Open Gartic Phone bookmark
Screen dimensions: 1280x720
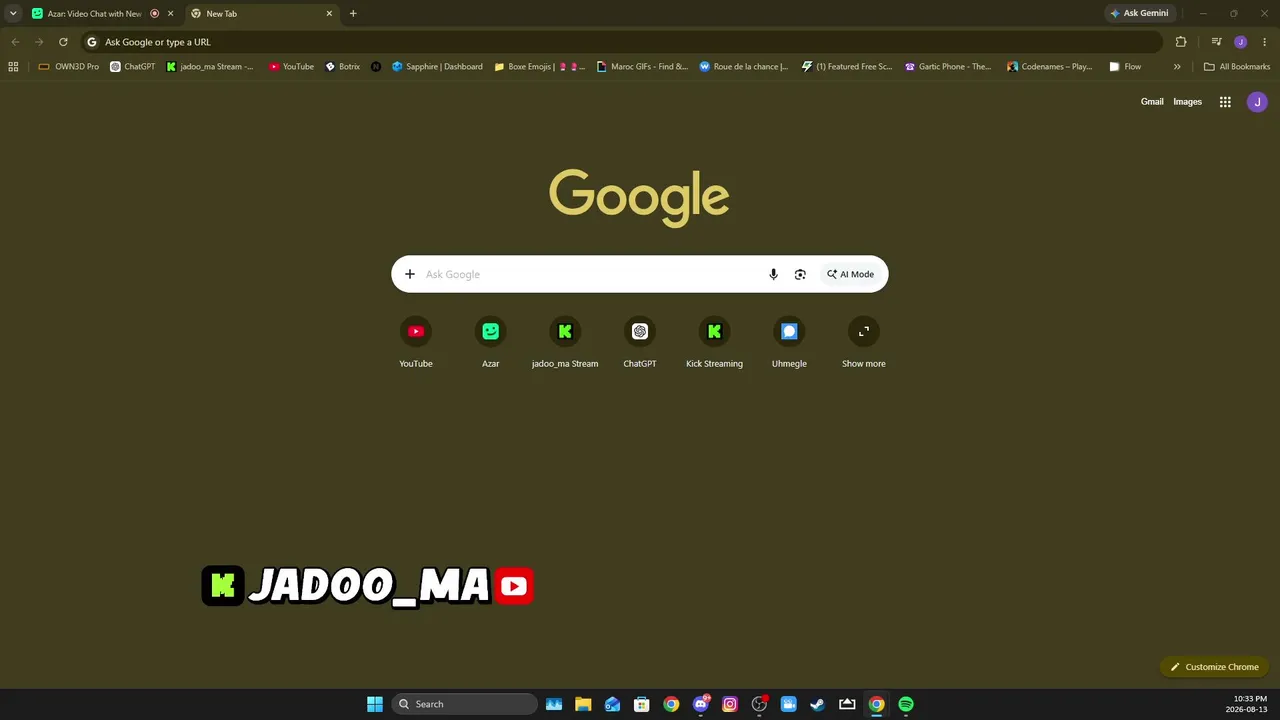click(x=948, y=67)
